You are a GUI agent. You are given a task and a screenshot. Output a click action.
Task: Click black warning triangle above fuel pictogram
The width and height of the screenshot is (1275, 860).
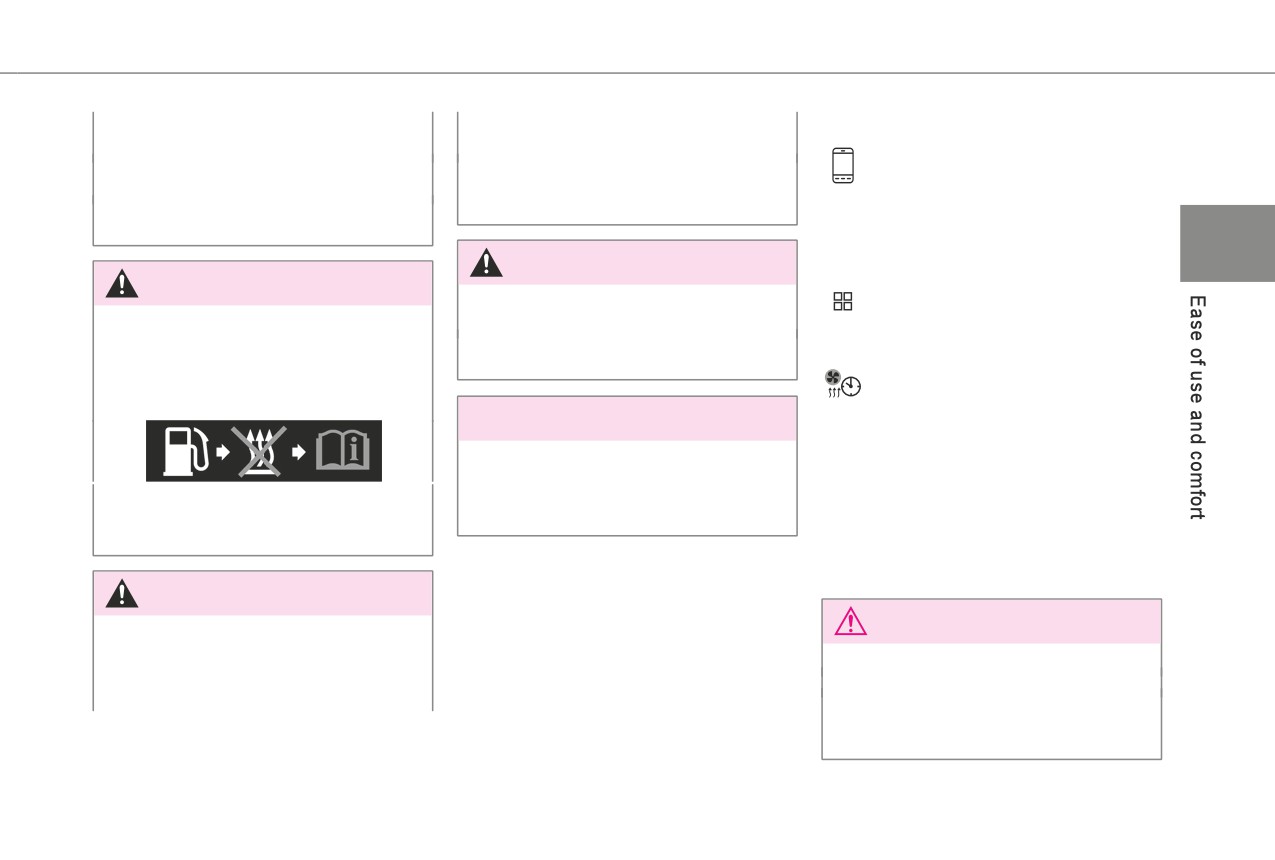(x=122, y=284)
